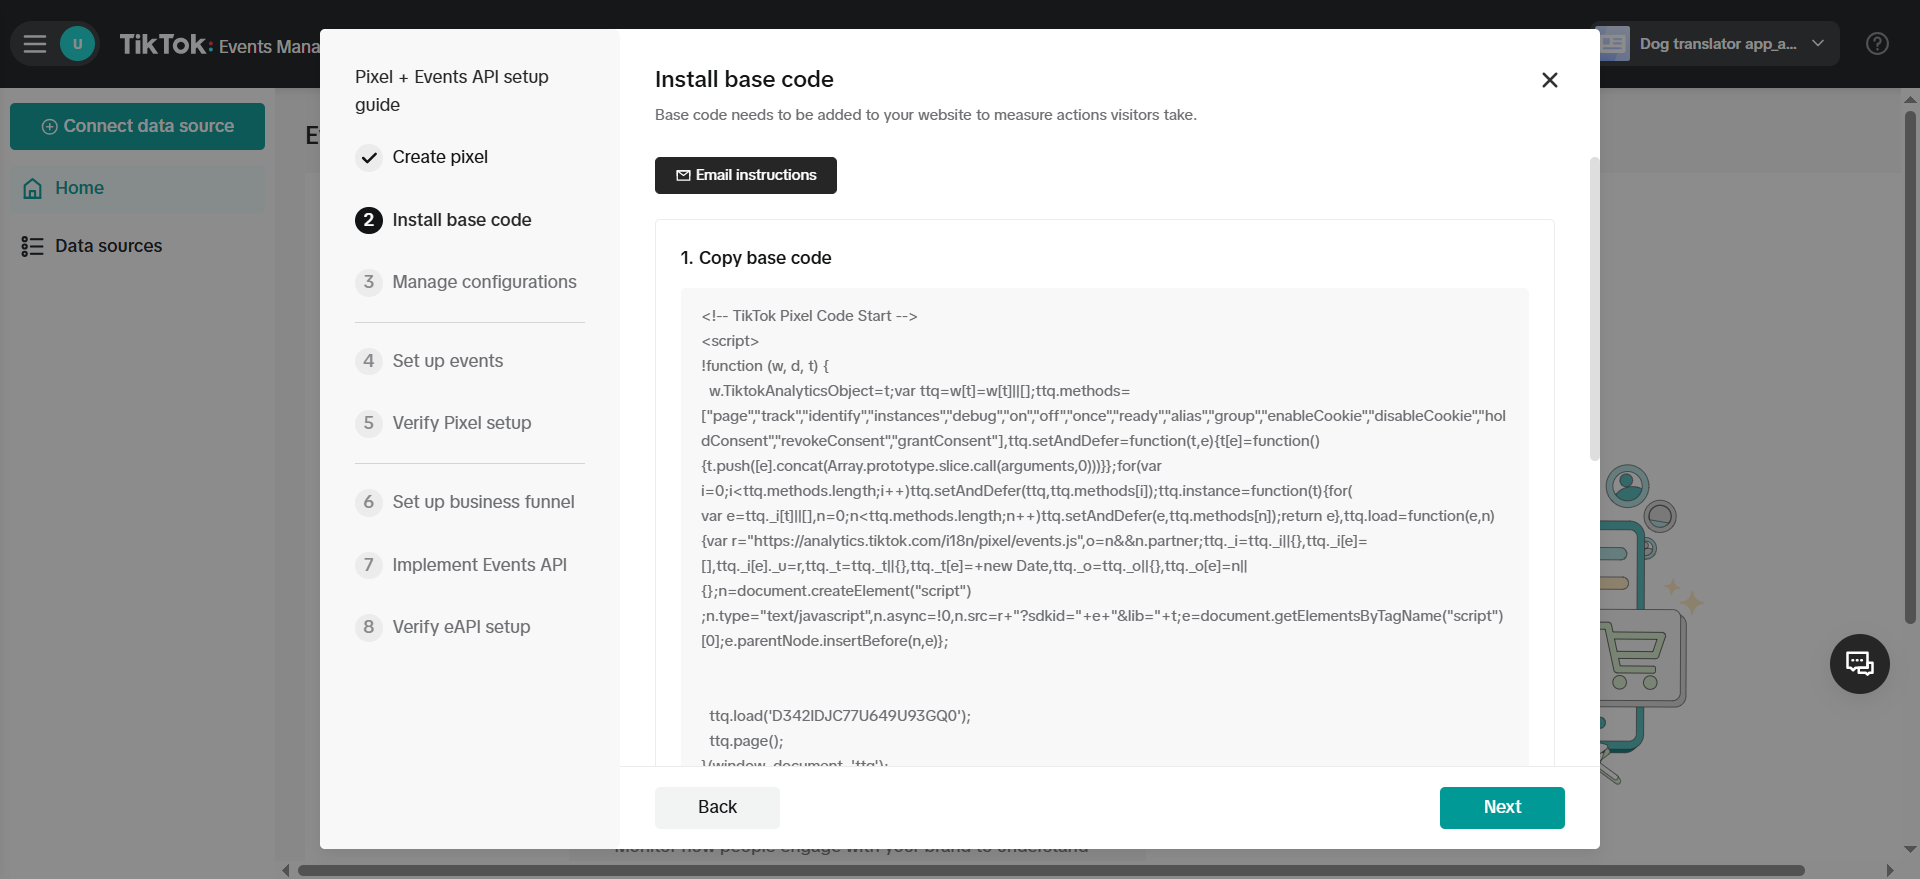Click the ttq.page(); code line

746,741
